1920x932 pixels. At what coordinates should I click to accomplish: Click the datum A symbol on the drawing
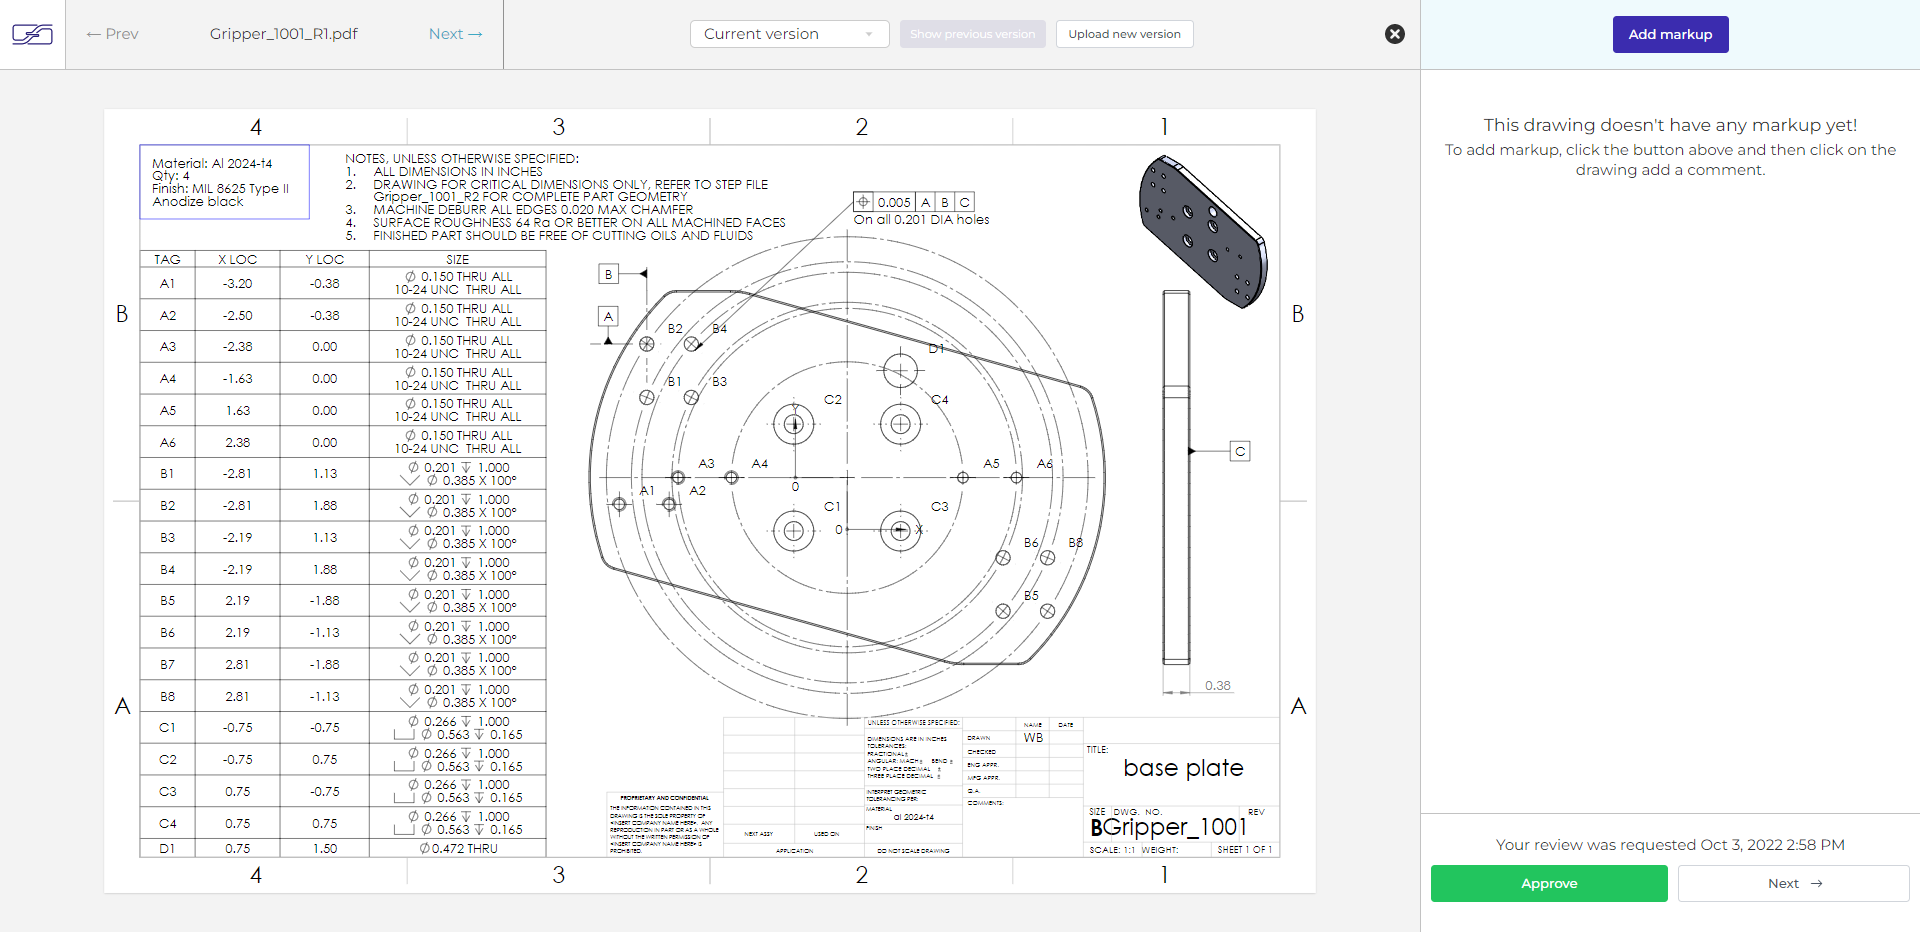click(608, 316)
